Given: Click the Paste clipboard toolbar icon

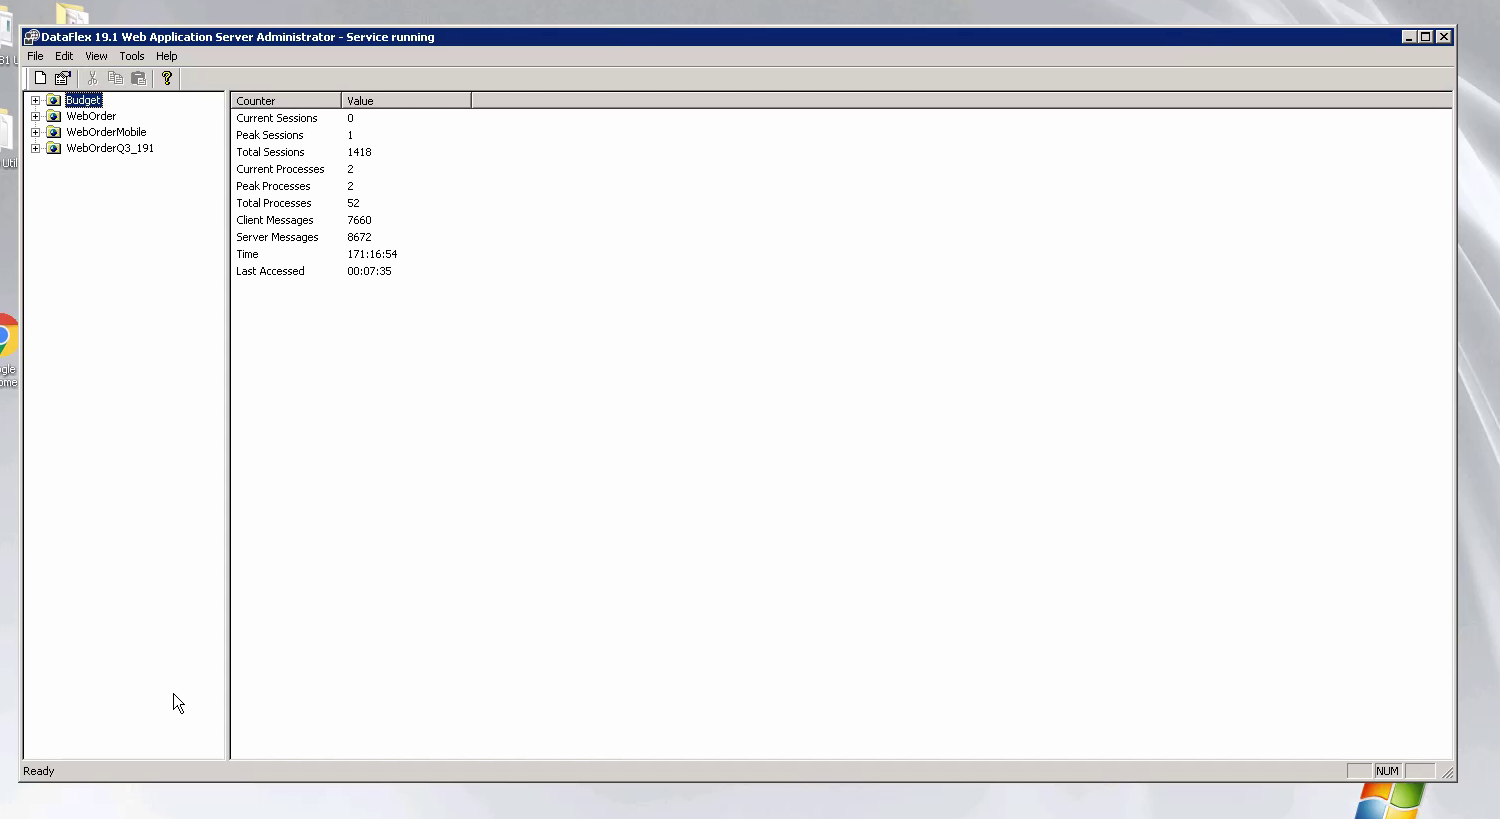Looking at the screenshot, I should click(x=139, y=78).
